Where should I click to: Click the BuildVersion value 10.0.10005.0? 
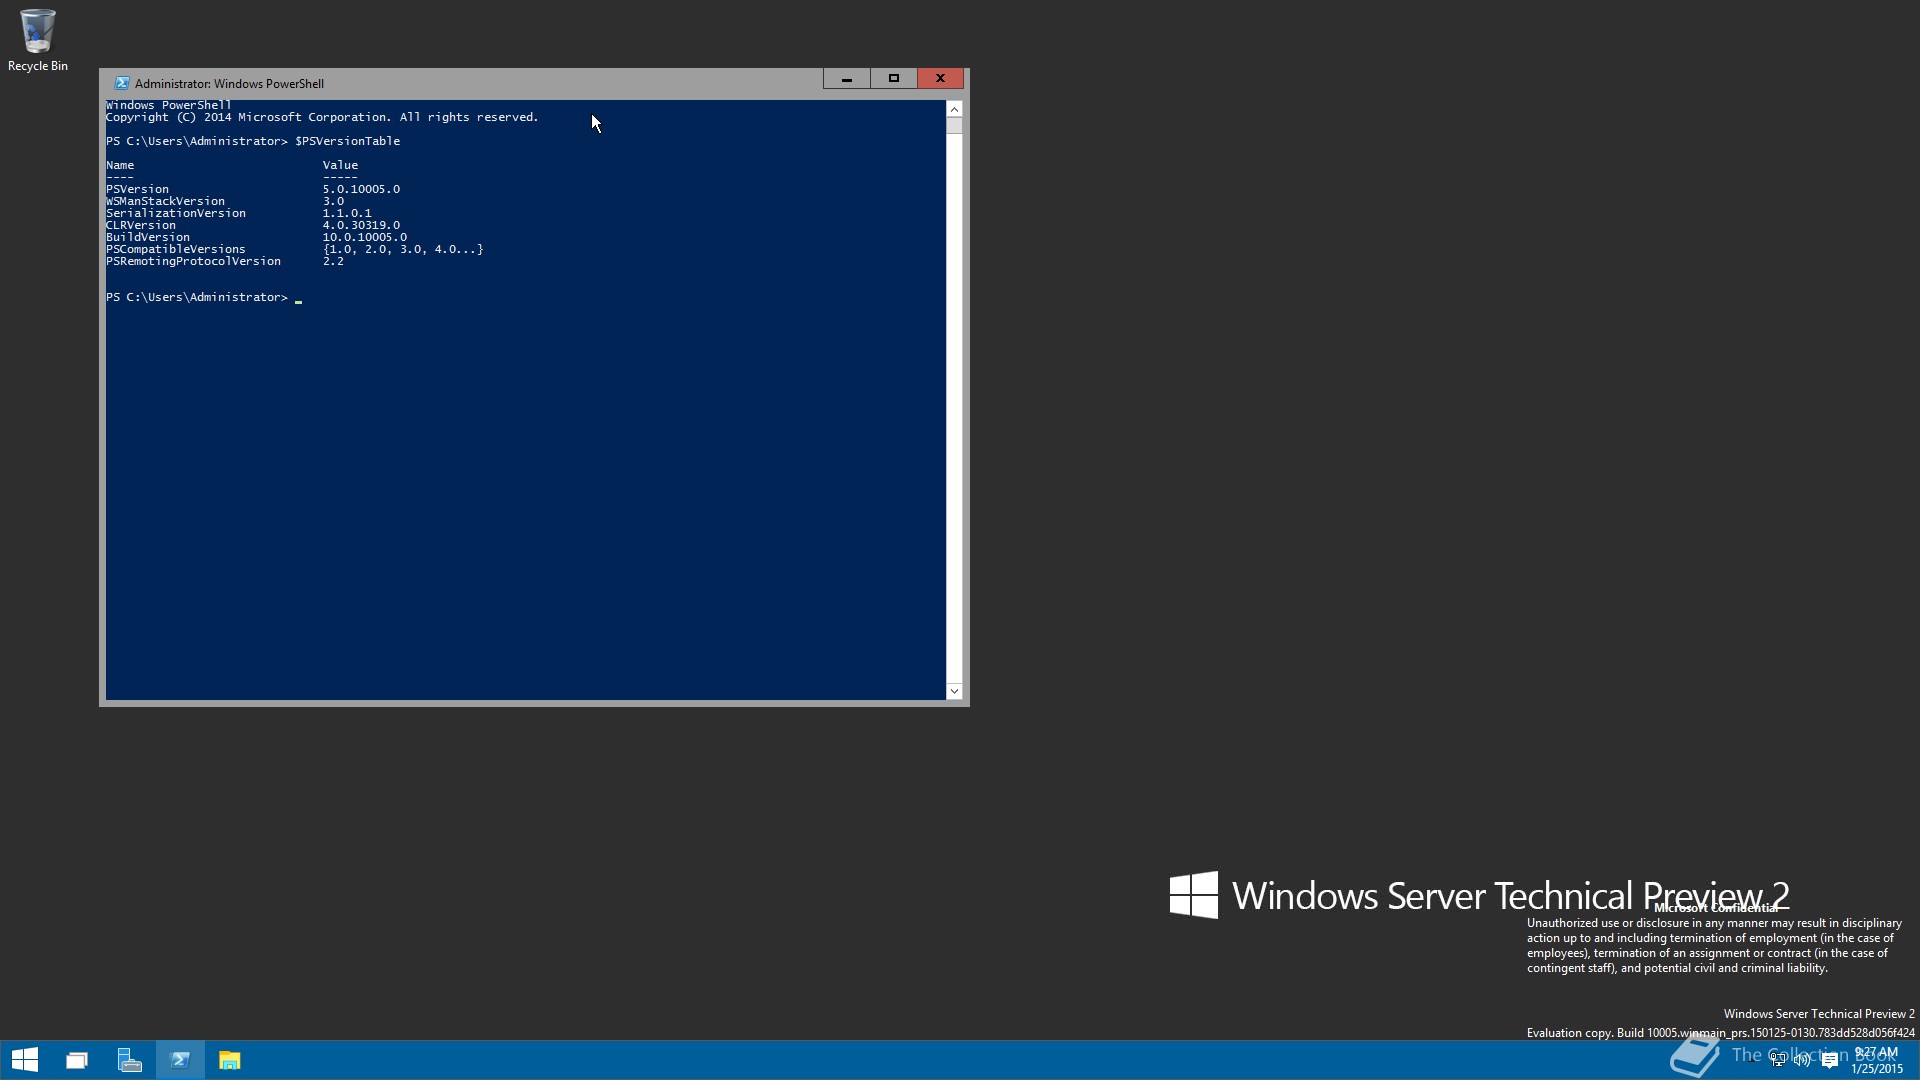[364, 237]
